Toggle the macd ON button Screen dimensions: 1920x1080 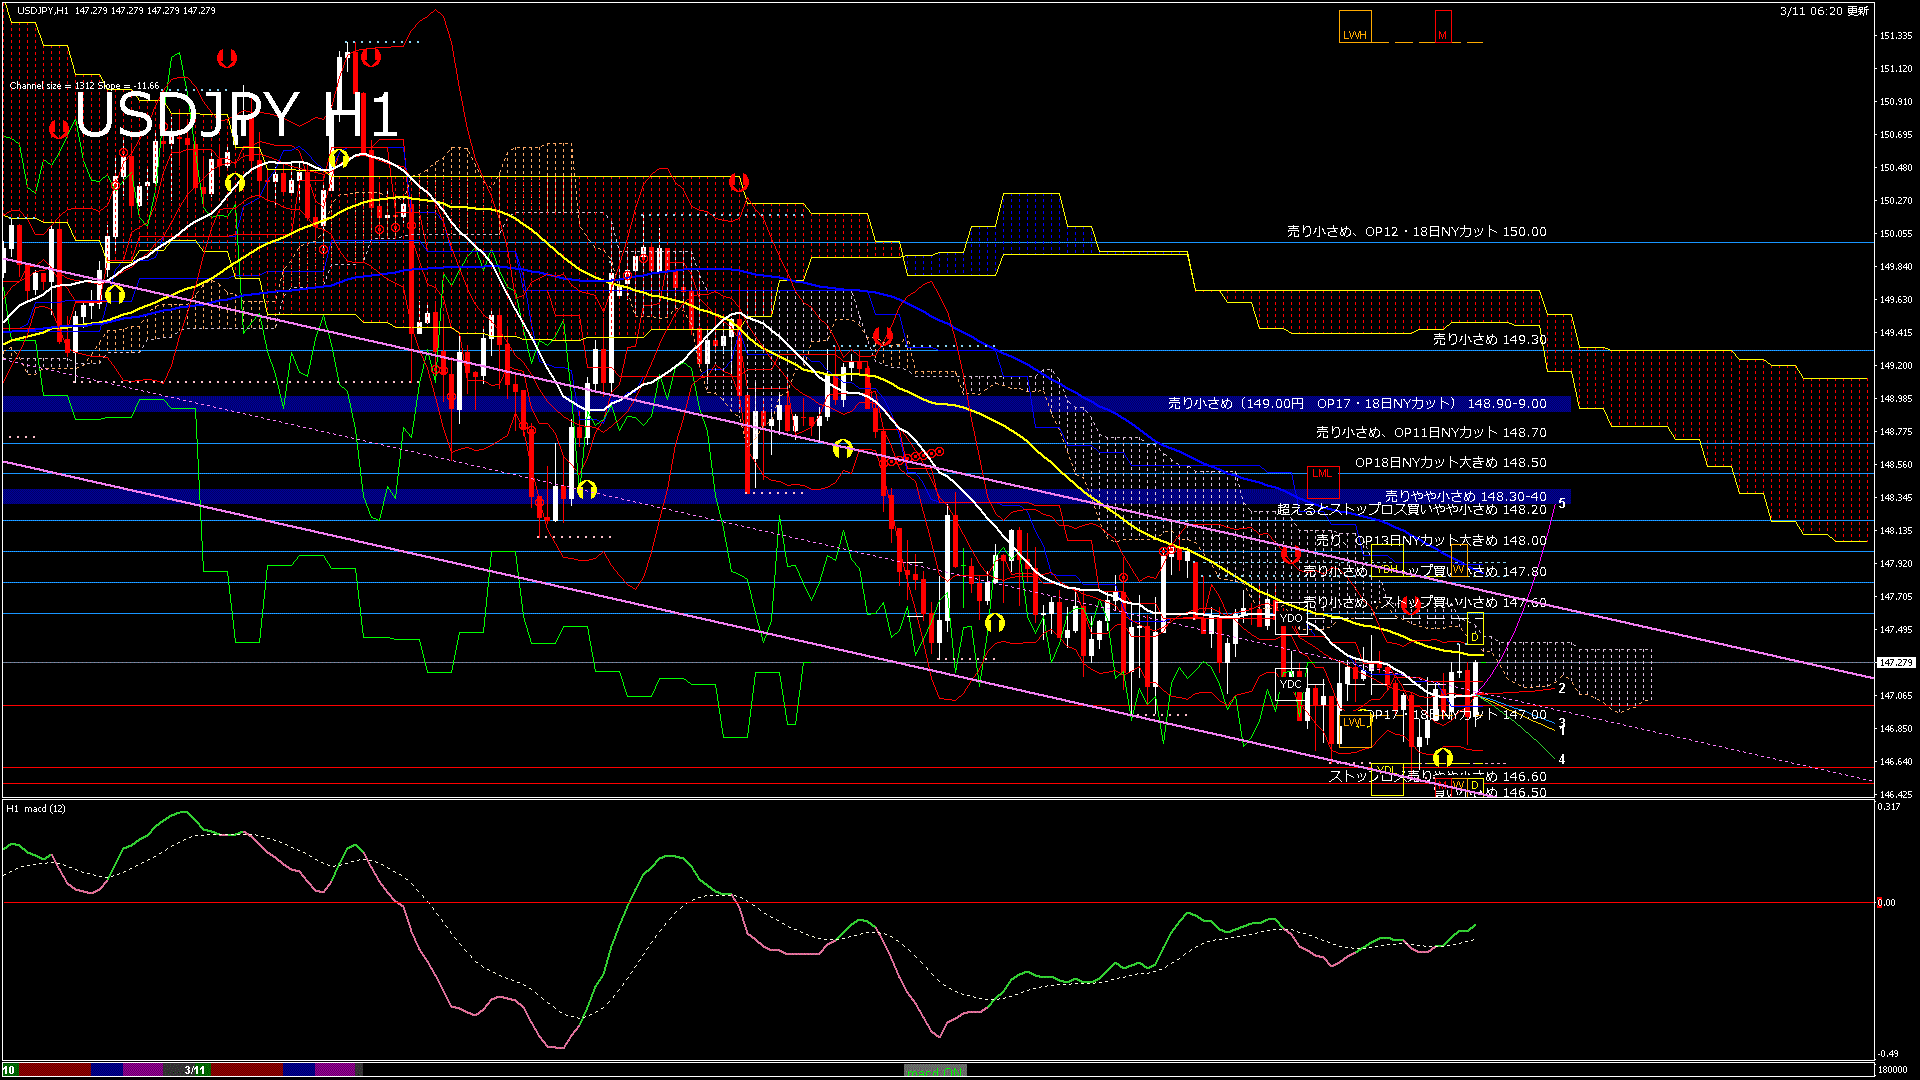(x=935, y=1071)
